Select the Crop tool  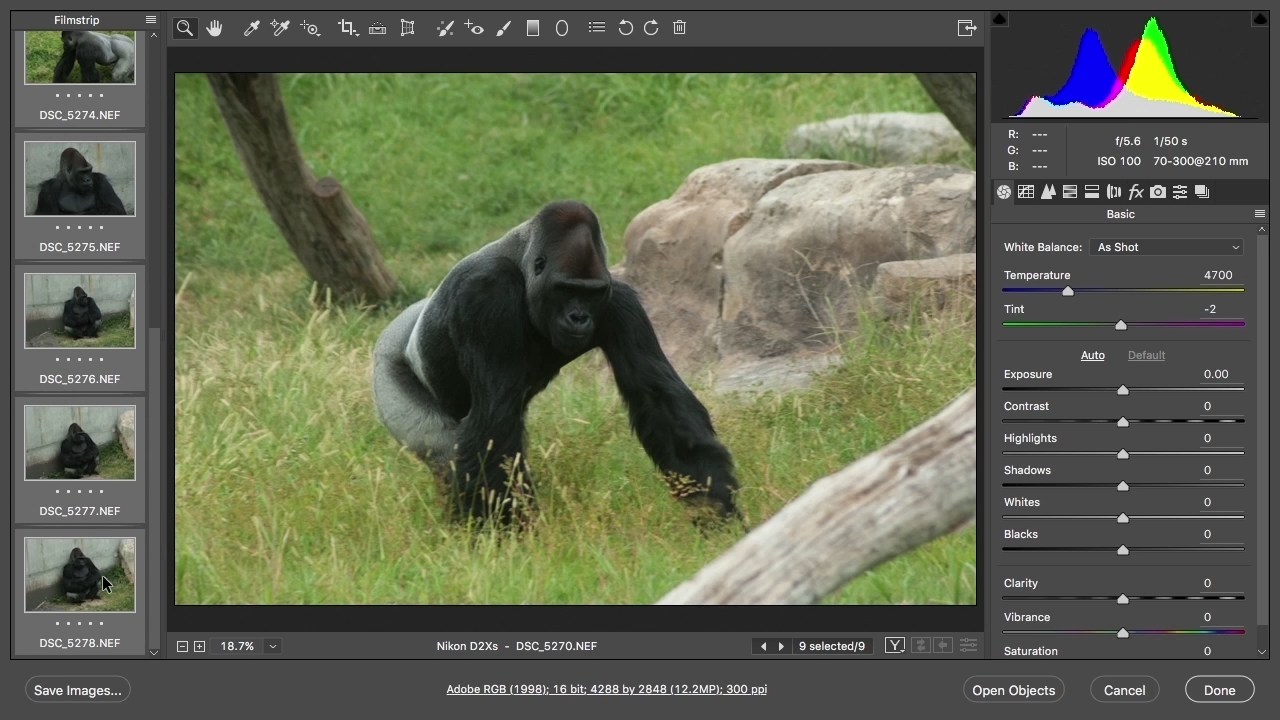[x=347, y=28]
